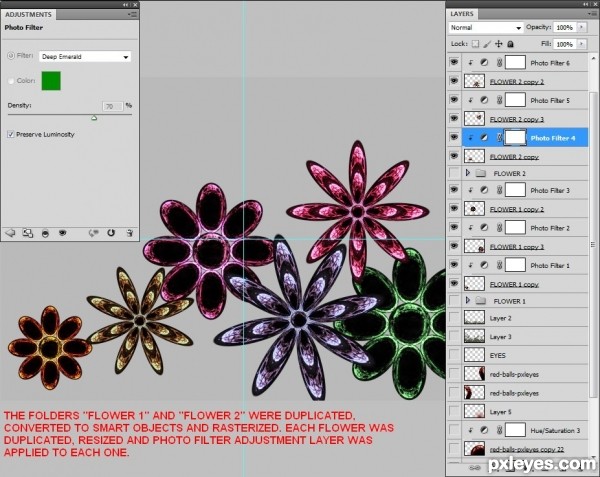Screen dimensions: 600x477
Task: Click mask link chain on Photo Filter 5
Action: tap(499, 100)
